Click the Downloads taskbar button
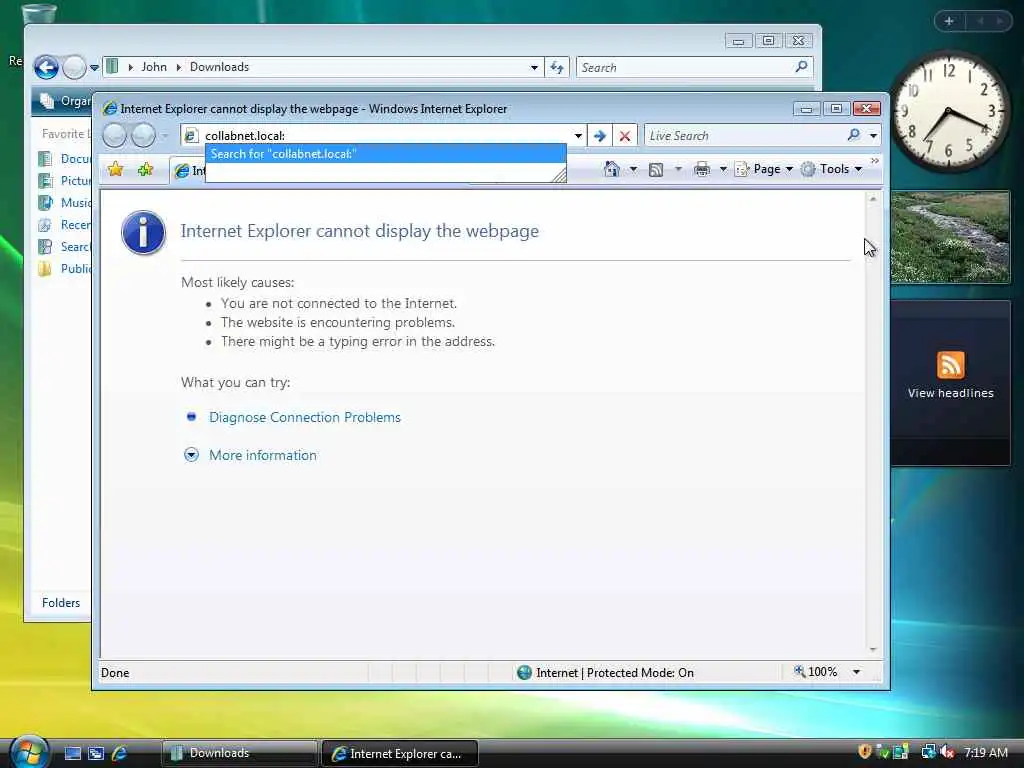This screenshot has width=1024, height=768. coord(239,753)
